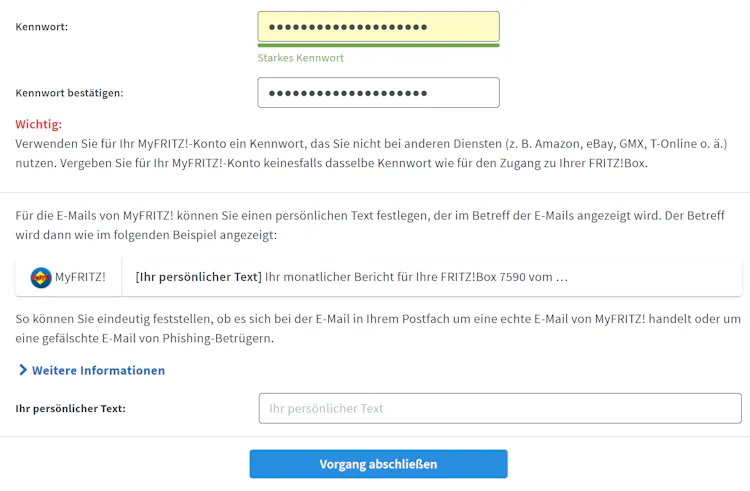The image size is (750, 491).
Task: Click the paragraph mentioning Phishing-Betrügern
Action: pos(370,328)
